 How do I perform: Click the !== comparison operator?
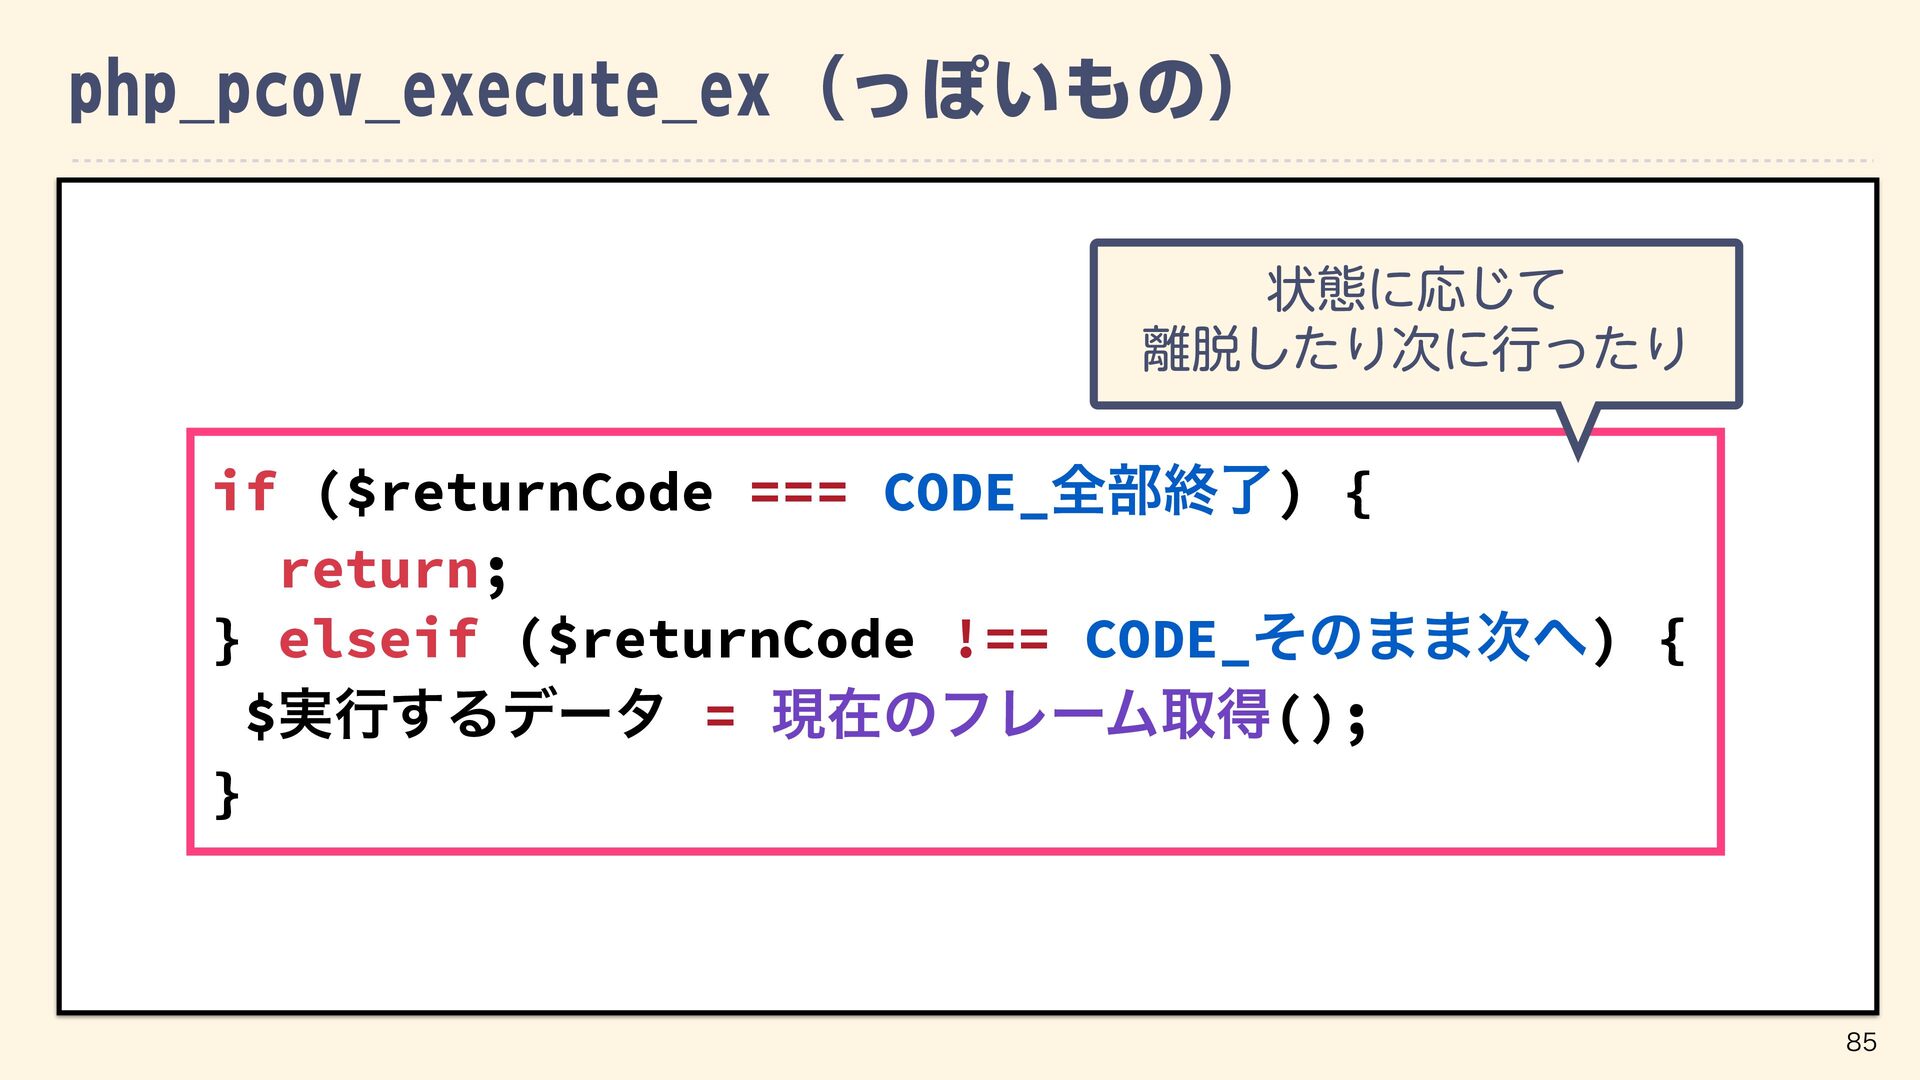[x=1001, y=639]
